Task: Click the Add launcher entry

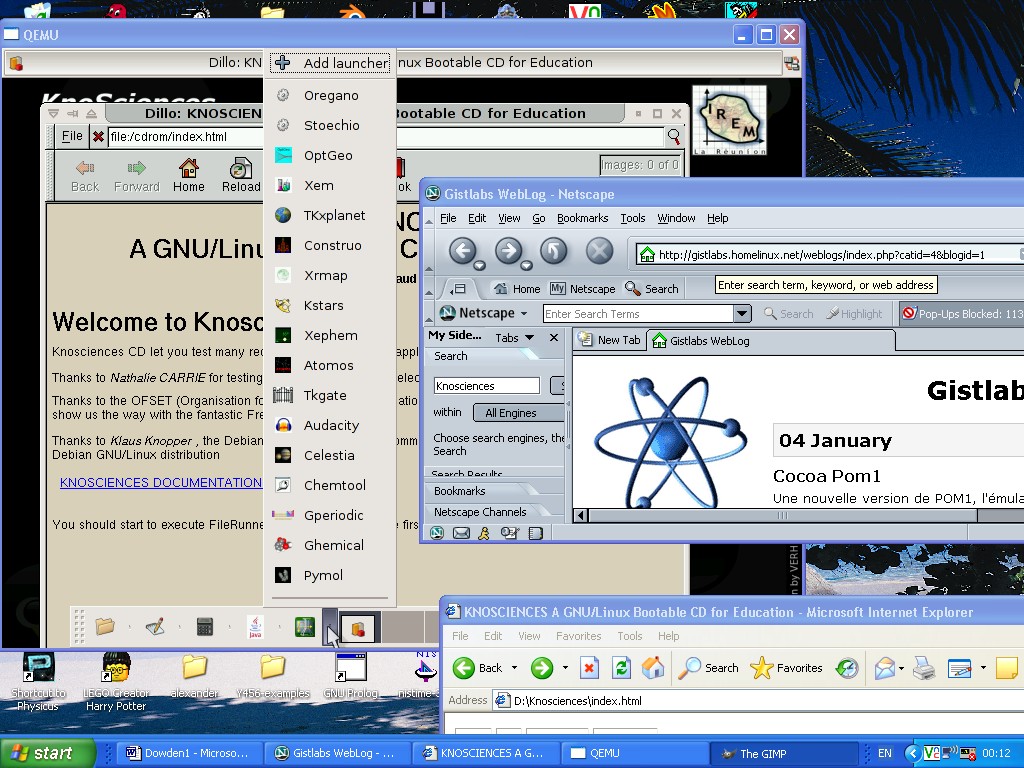Action: [331, 63]
